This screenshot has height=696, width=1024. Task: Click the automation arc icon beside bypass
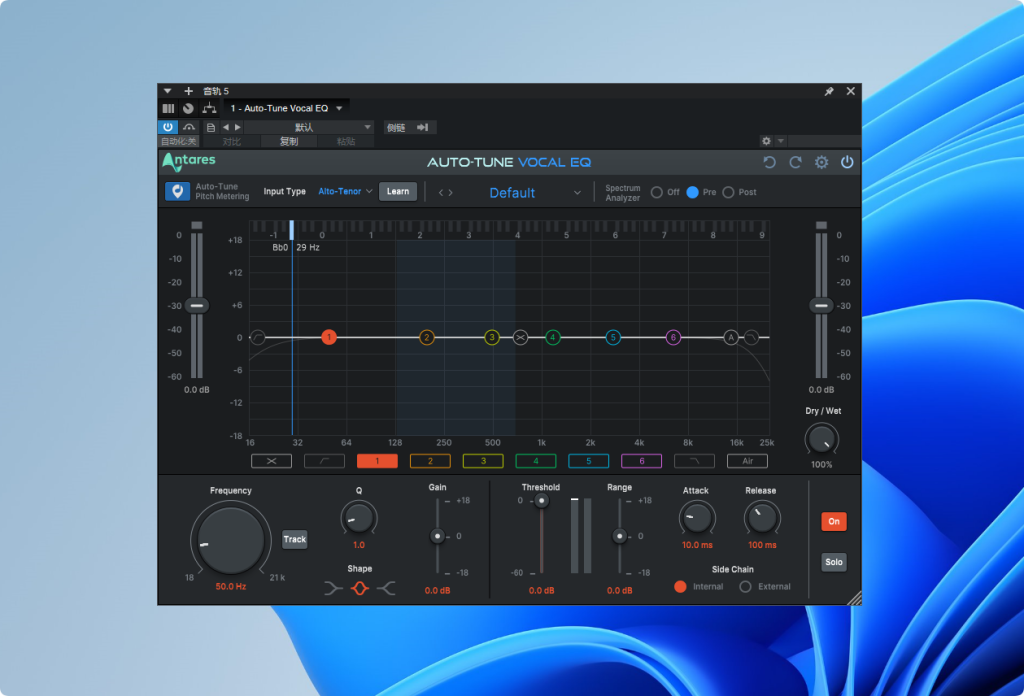click(189, 127)
